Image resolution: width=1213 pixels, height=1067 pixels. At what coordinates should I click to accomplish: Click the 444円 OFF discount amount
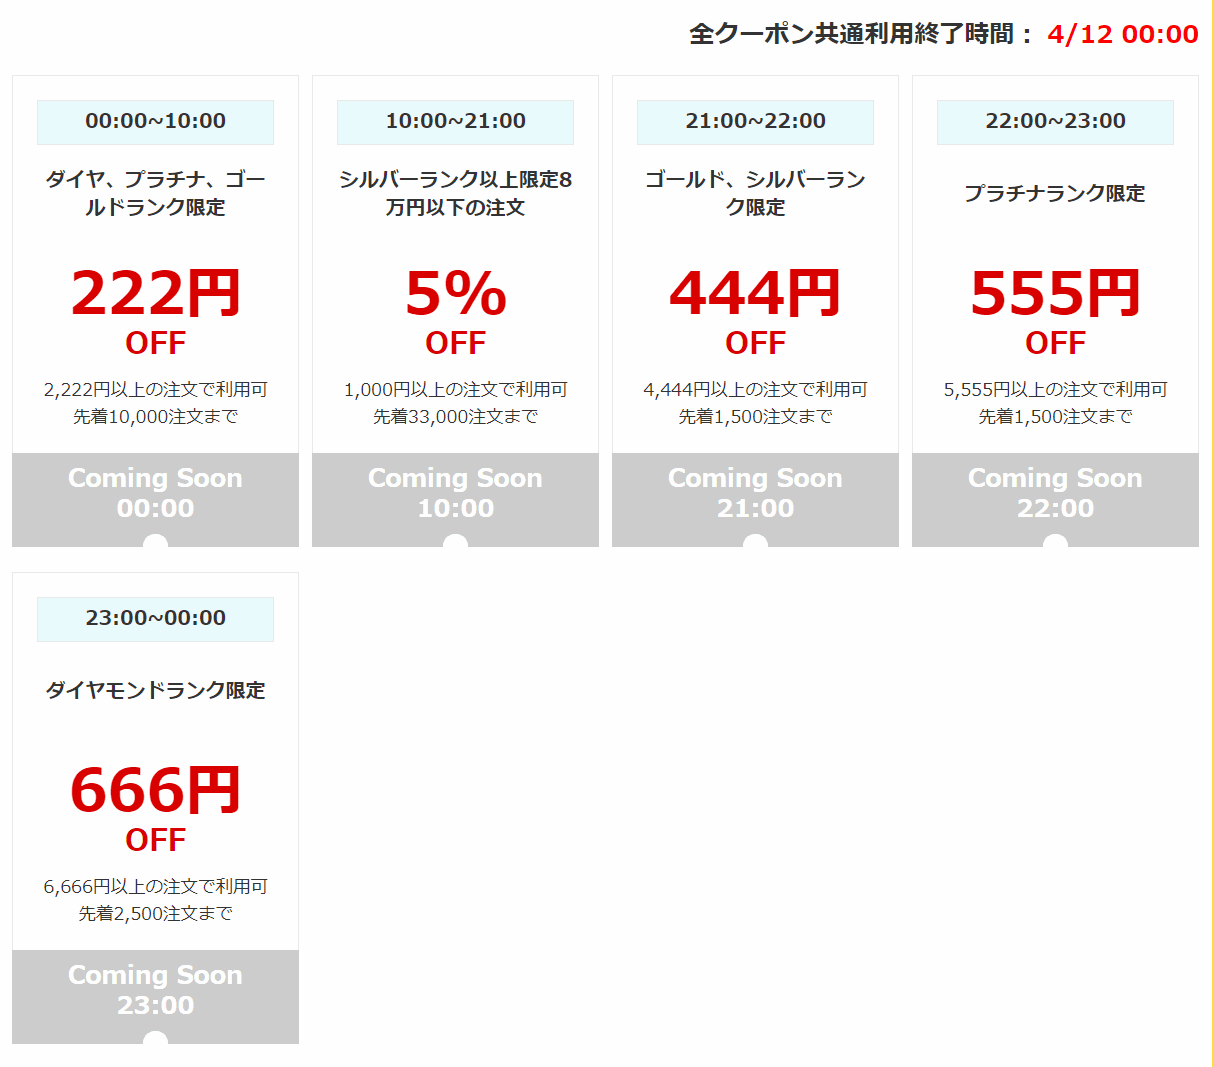tap(755, 312)
